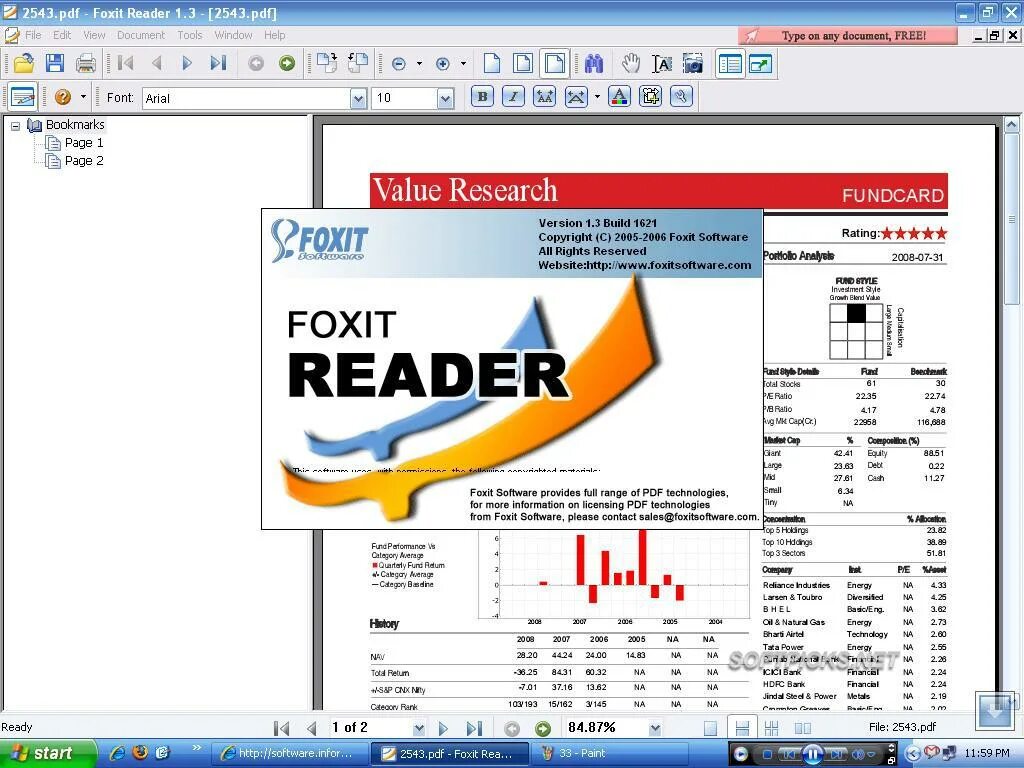Collapse the Bookmarks tree node

click(x=16, y=125)
